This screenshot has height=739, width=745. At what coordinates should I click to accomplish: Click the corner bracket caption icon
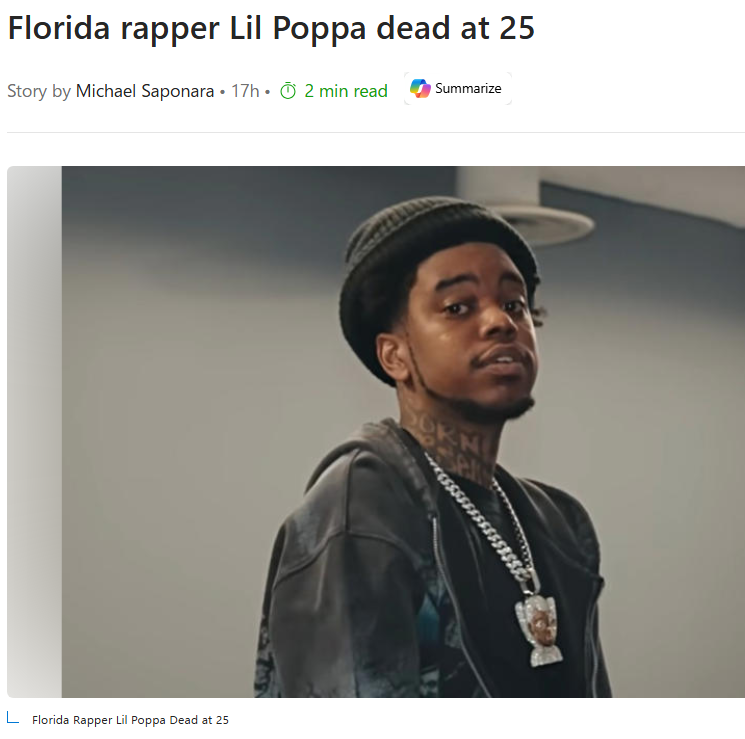[13, 717]
